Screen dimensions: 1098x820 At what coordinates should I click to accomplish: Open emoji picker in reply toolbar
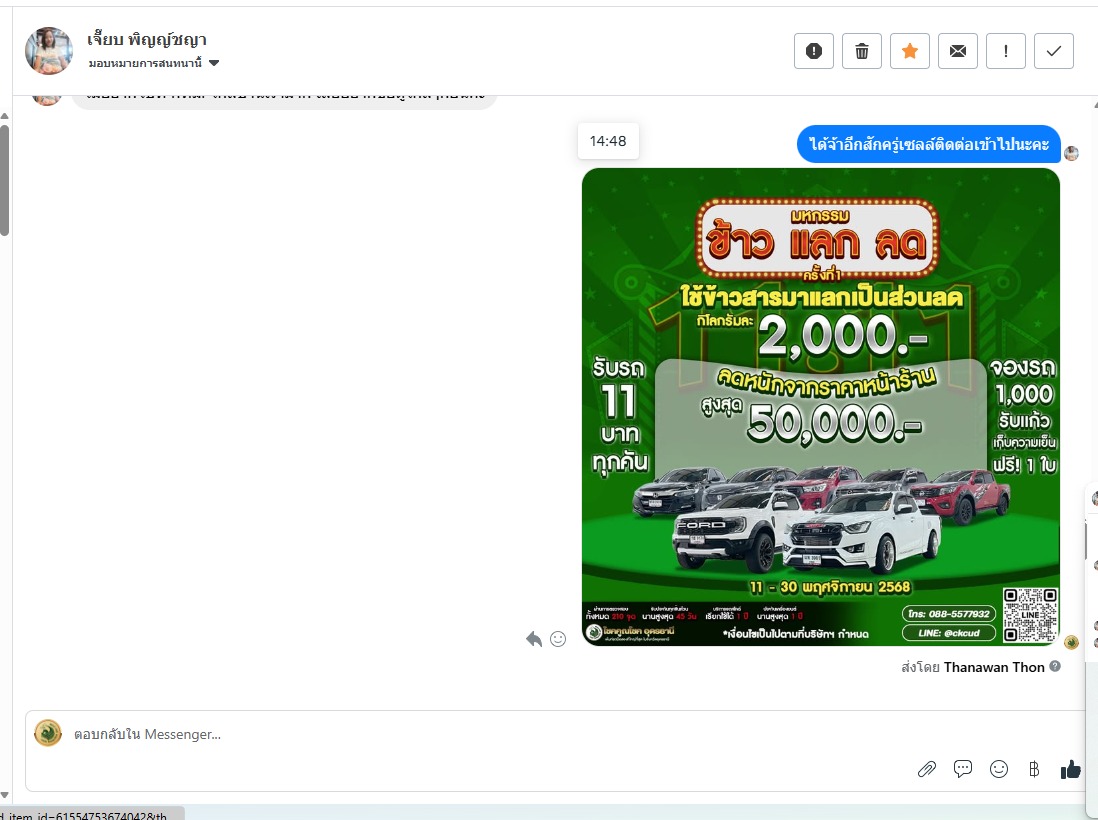(999, 770)
